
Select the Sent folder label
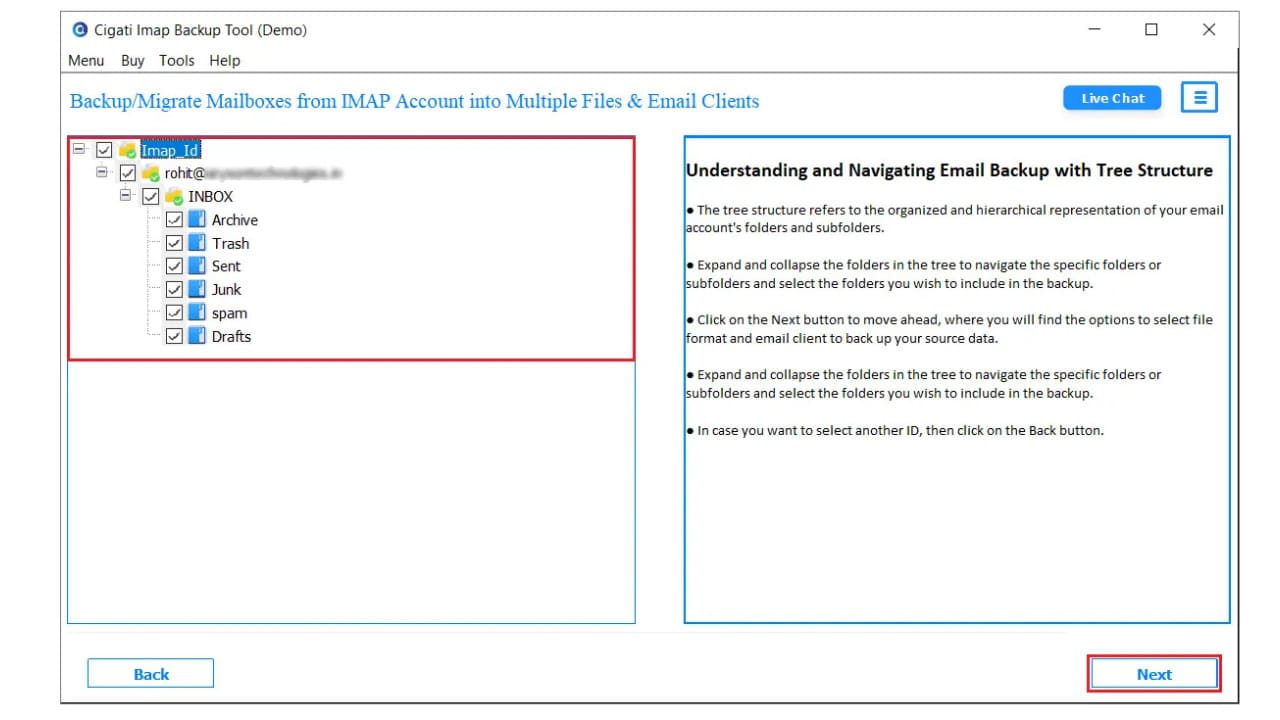226,266
